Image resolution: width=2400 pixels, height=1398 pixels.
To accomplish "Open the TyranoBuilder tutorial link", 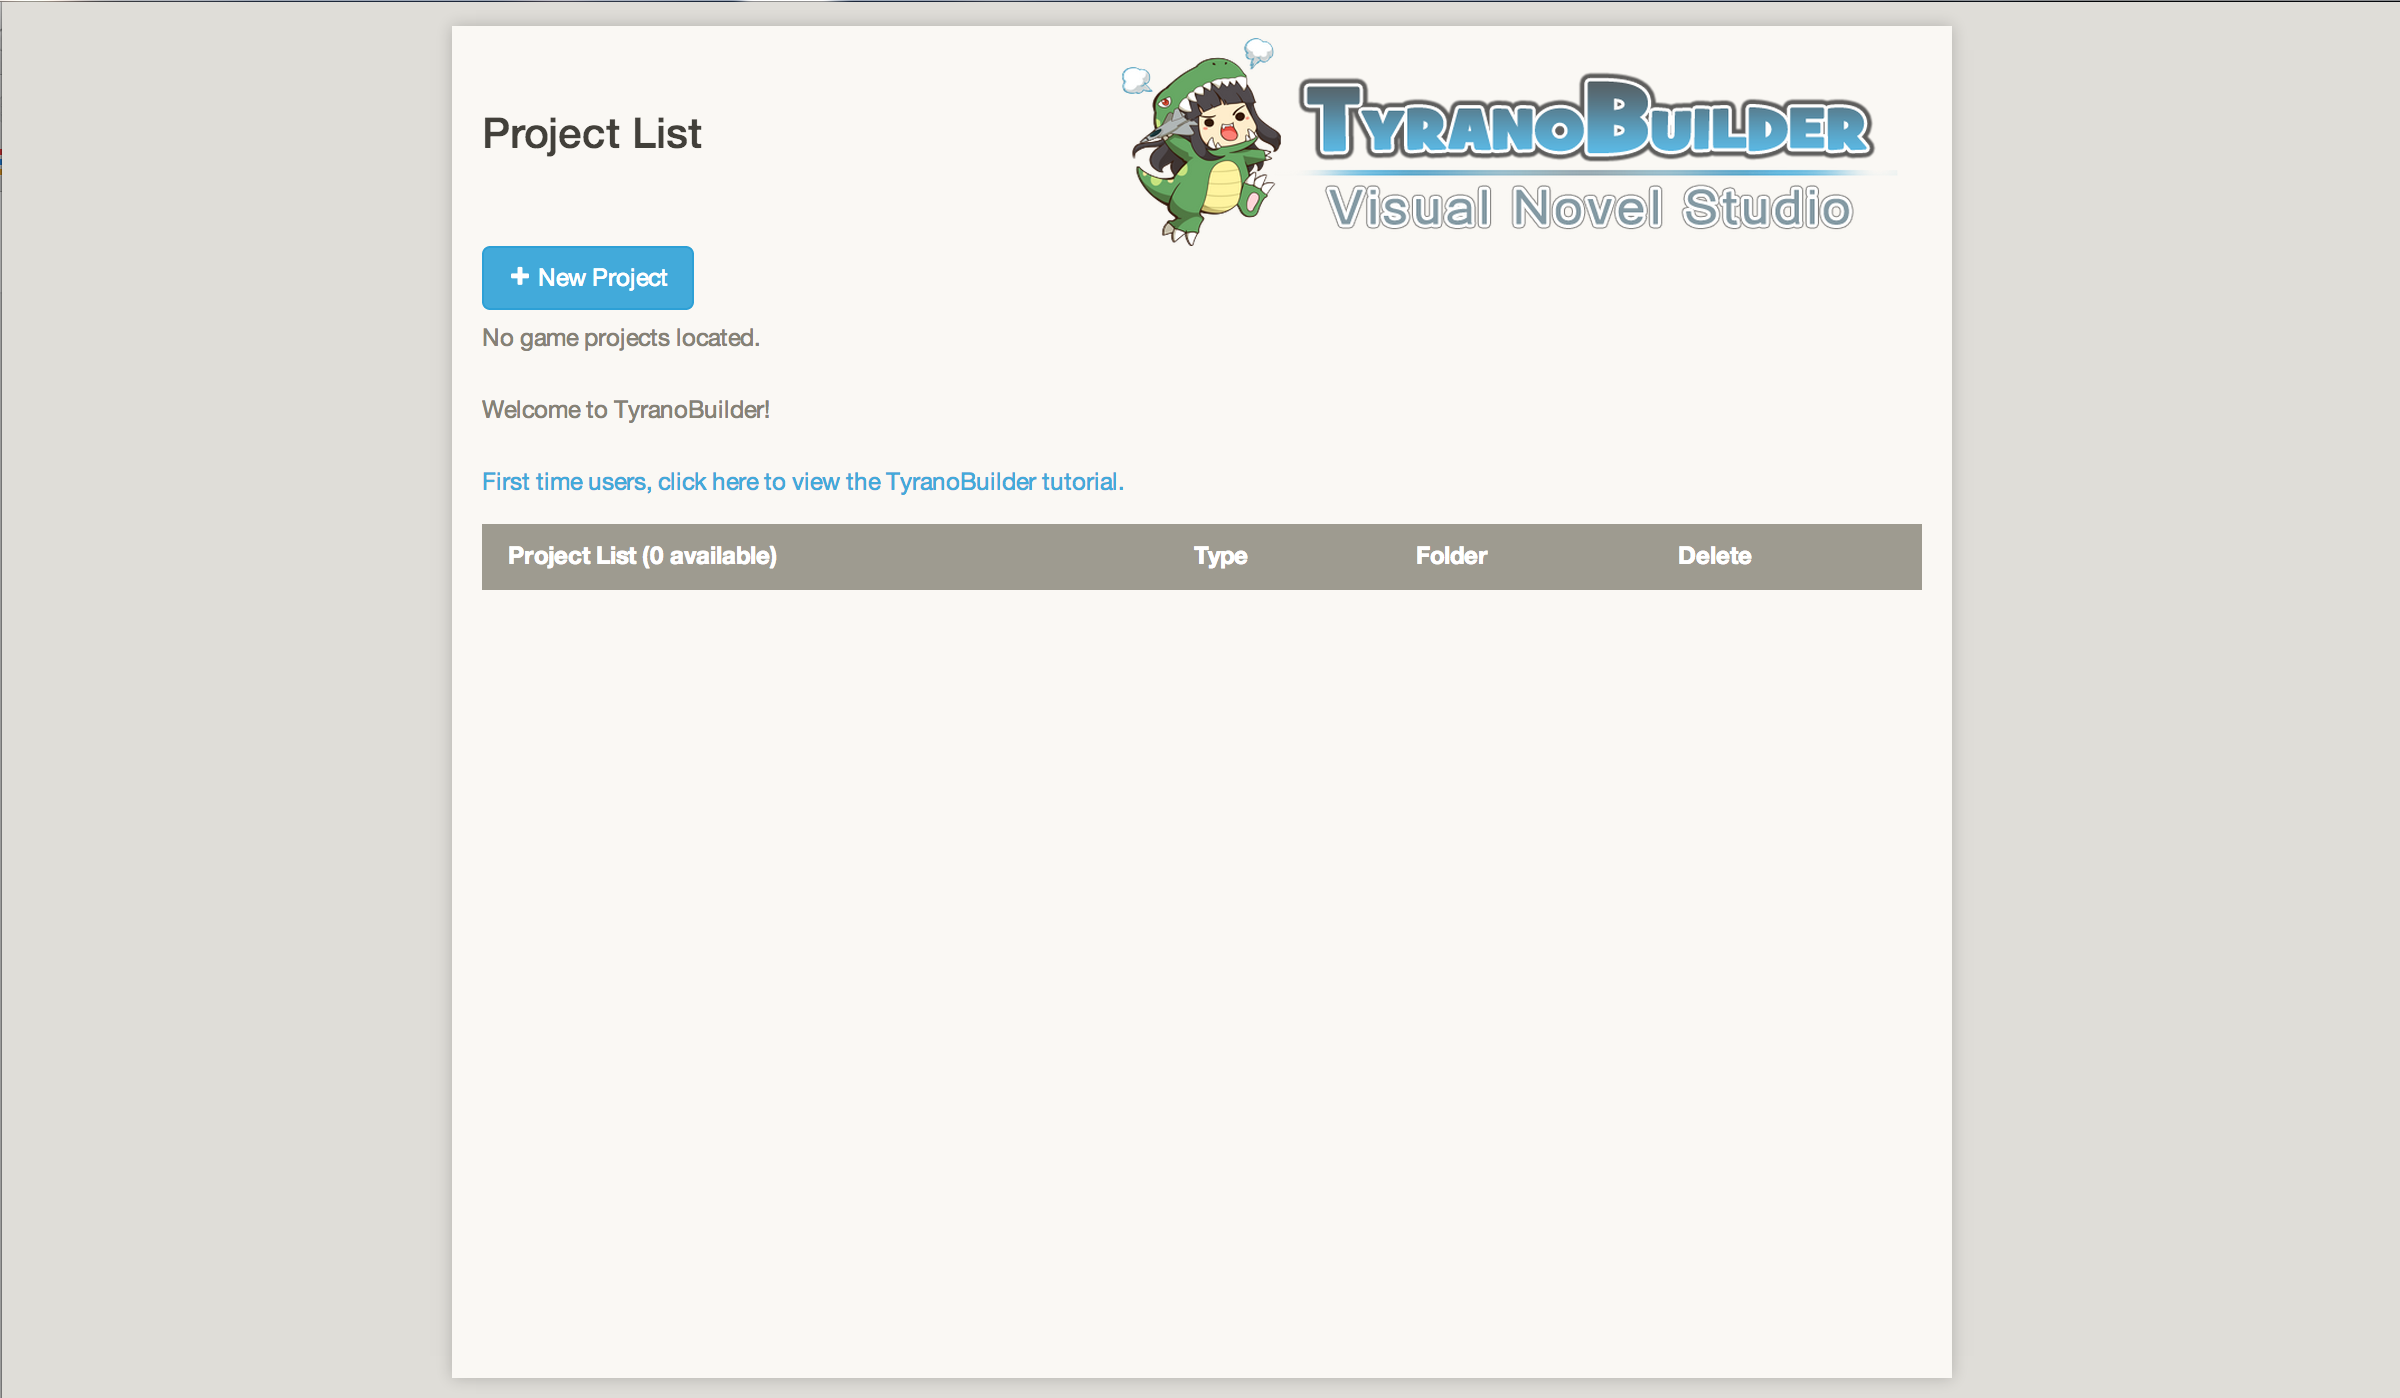I will point(802,482).
